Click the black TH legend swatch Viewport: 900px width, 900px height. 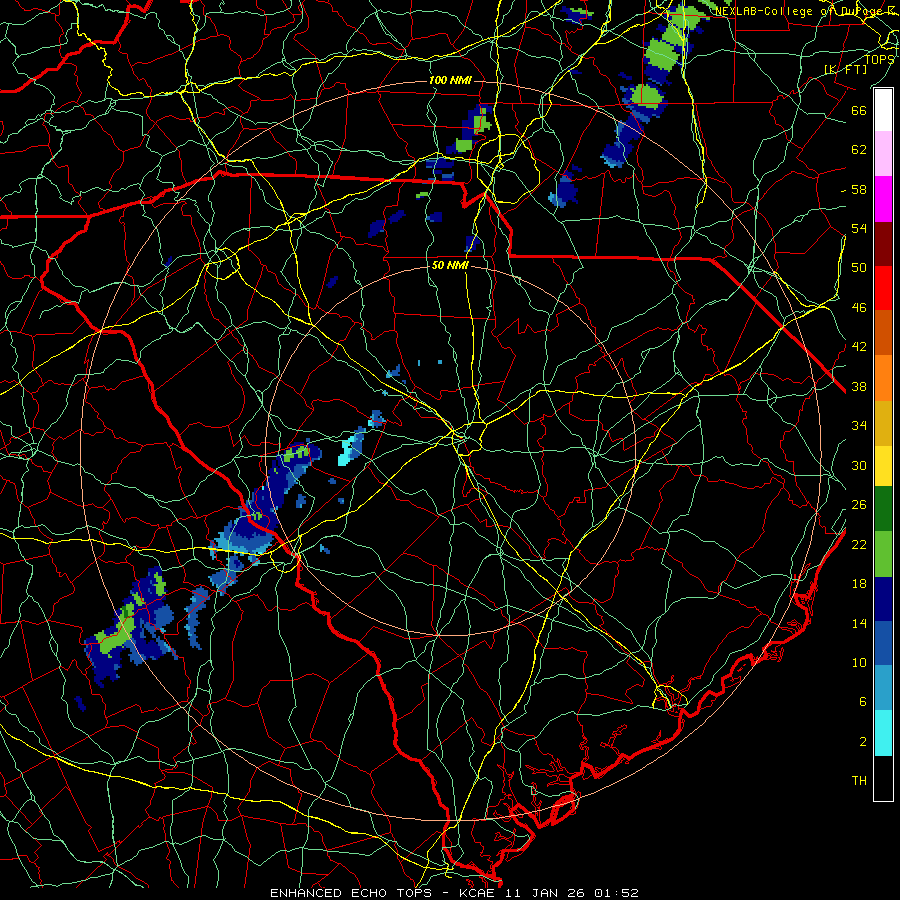point(883,778)
